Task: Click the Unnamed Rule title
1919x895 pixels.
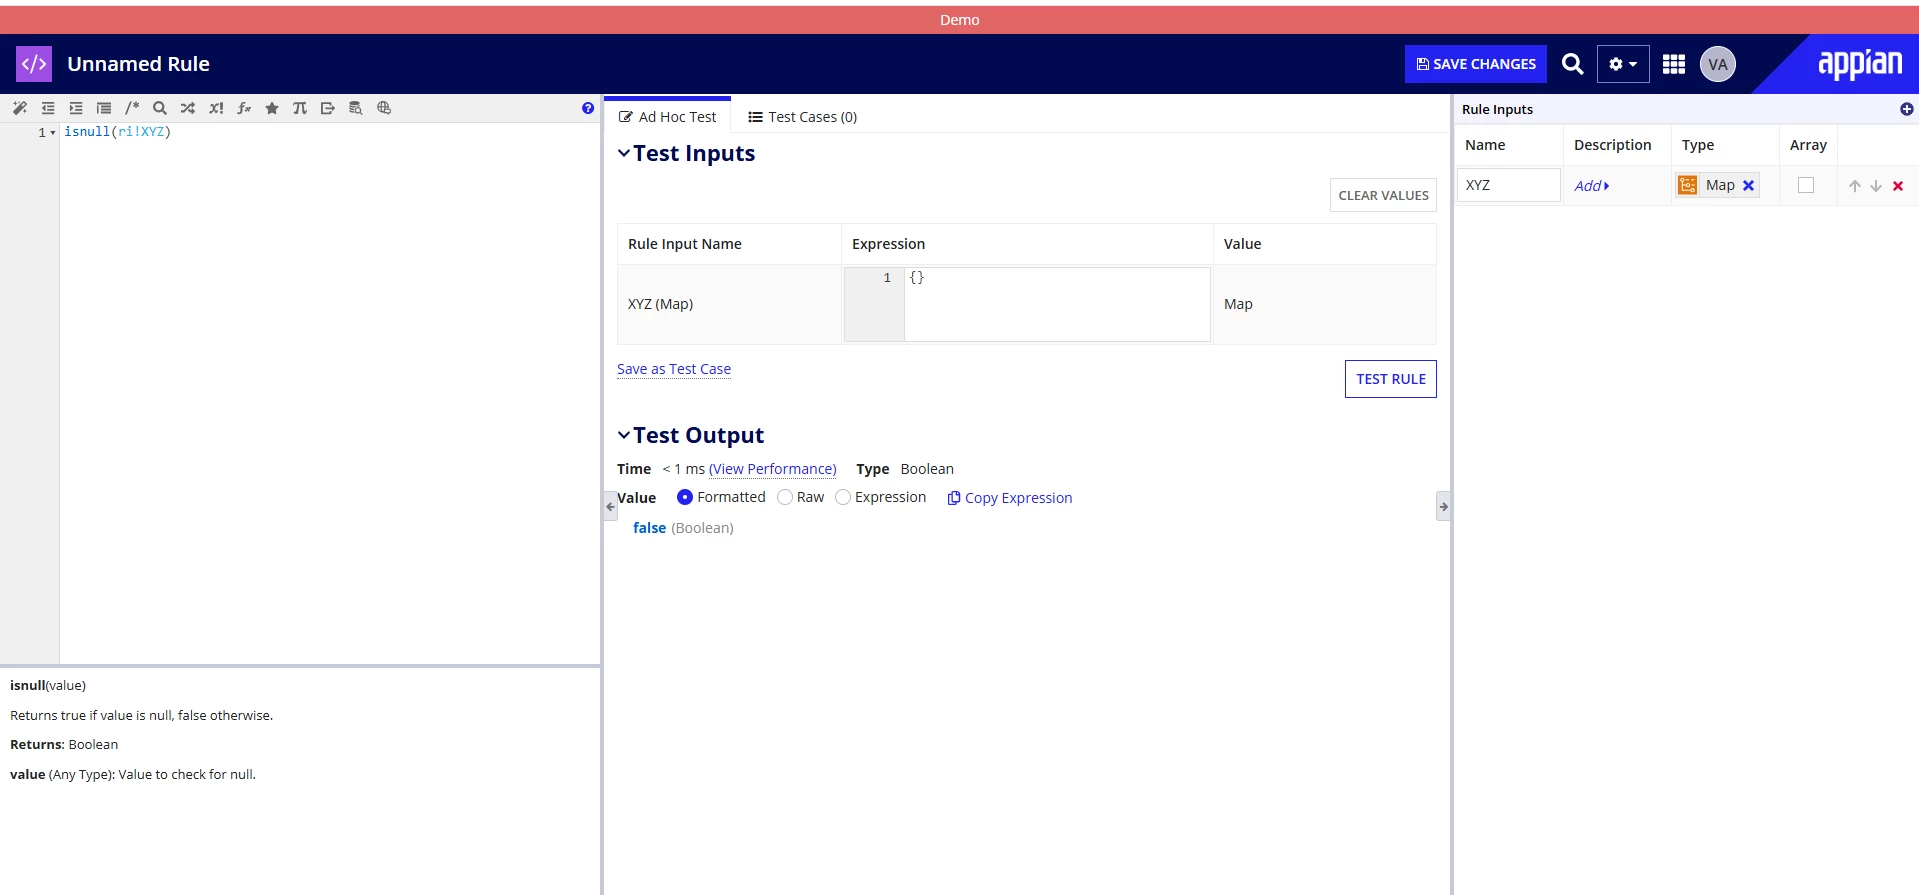Action: (x=139, y=64)
